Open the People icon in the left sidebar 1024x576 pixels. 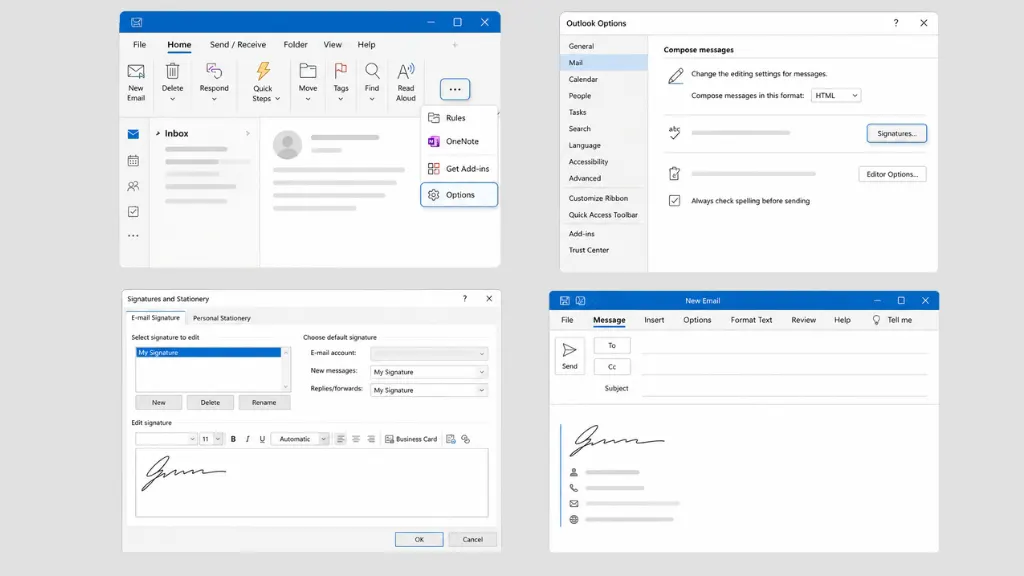click(x=133, y=186)
